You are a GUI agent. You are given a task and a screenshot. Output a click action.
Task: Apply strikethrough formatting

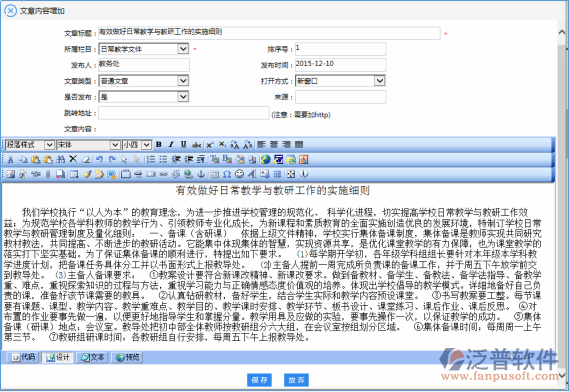click(x=196, y=145)
